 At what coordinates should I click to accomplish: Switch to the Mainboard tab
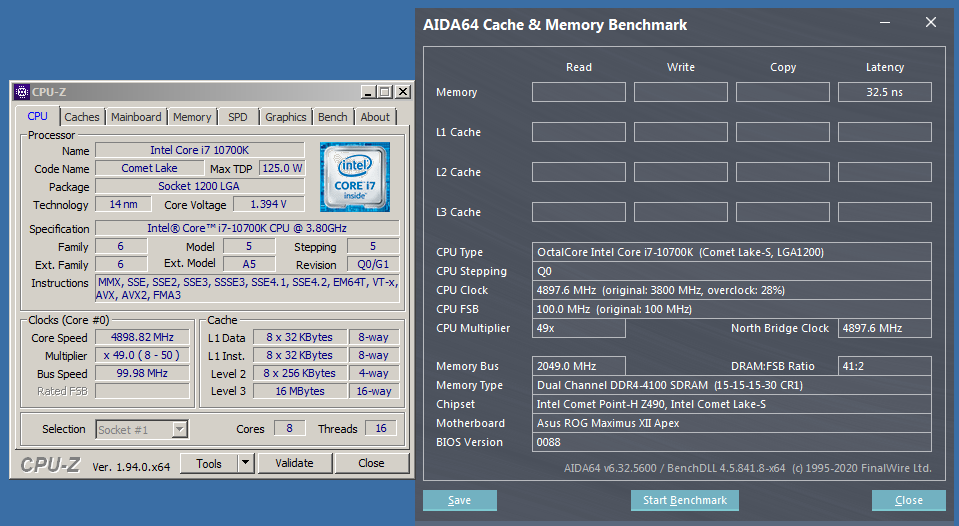136,117
